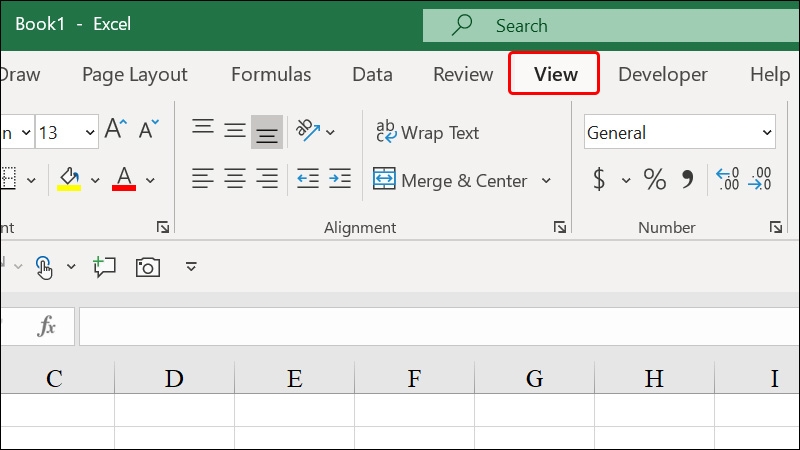Center text horizontally
800x450 pixels.
235,179
